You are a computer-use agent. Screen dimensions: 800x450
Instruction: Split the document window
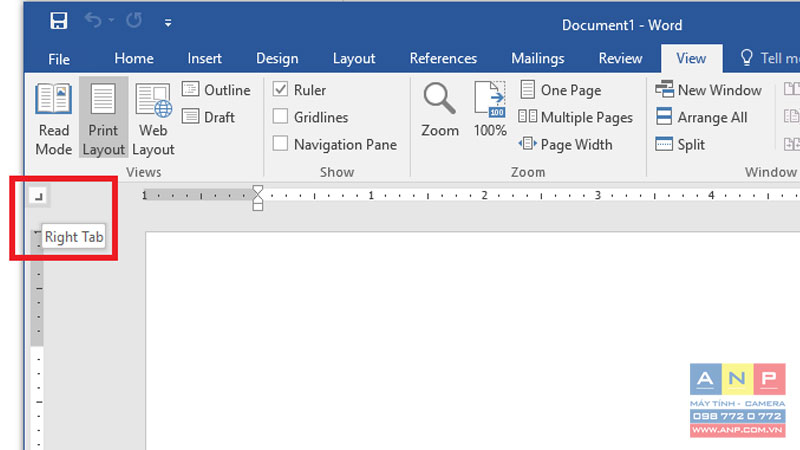(680, 144)
